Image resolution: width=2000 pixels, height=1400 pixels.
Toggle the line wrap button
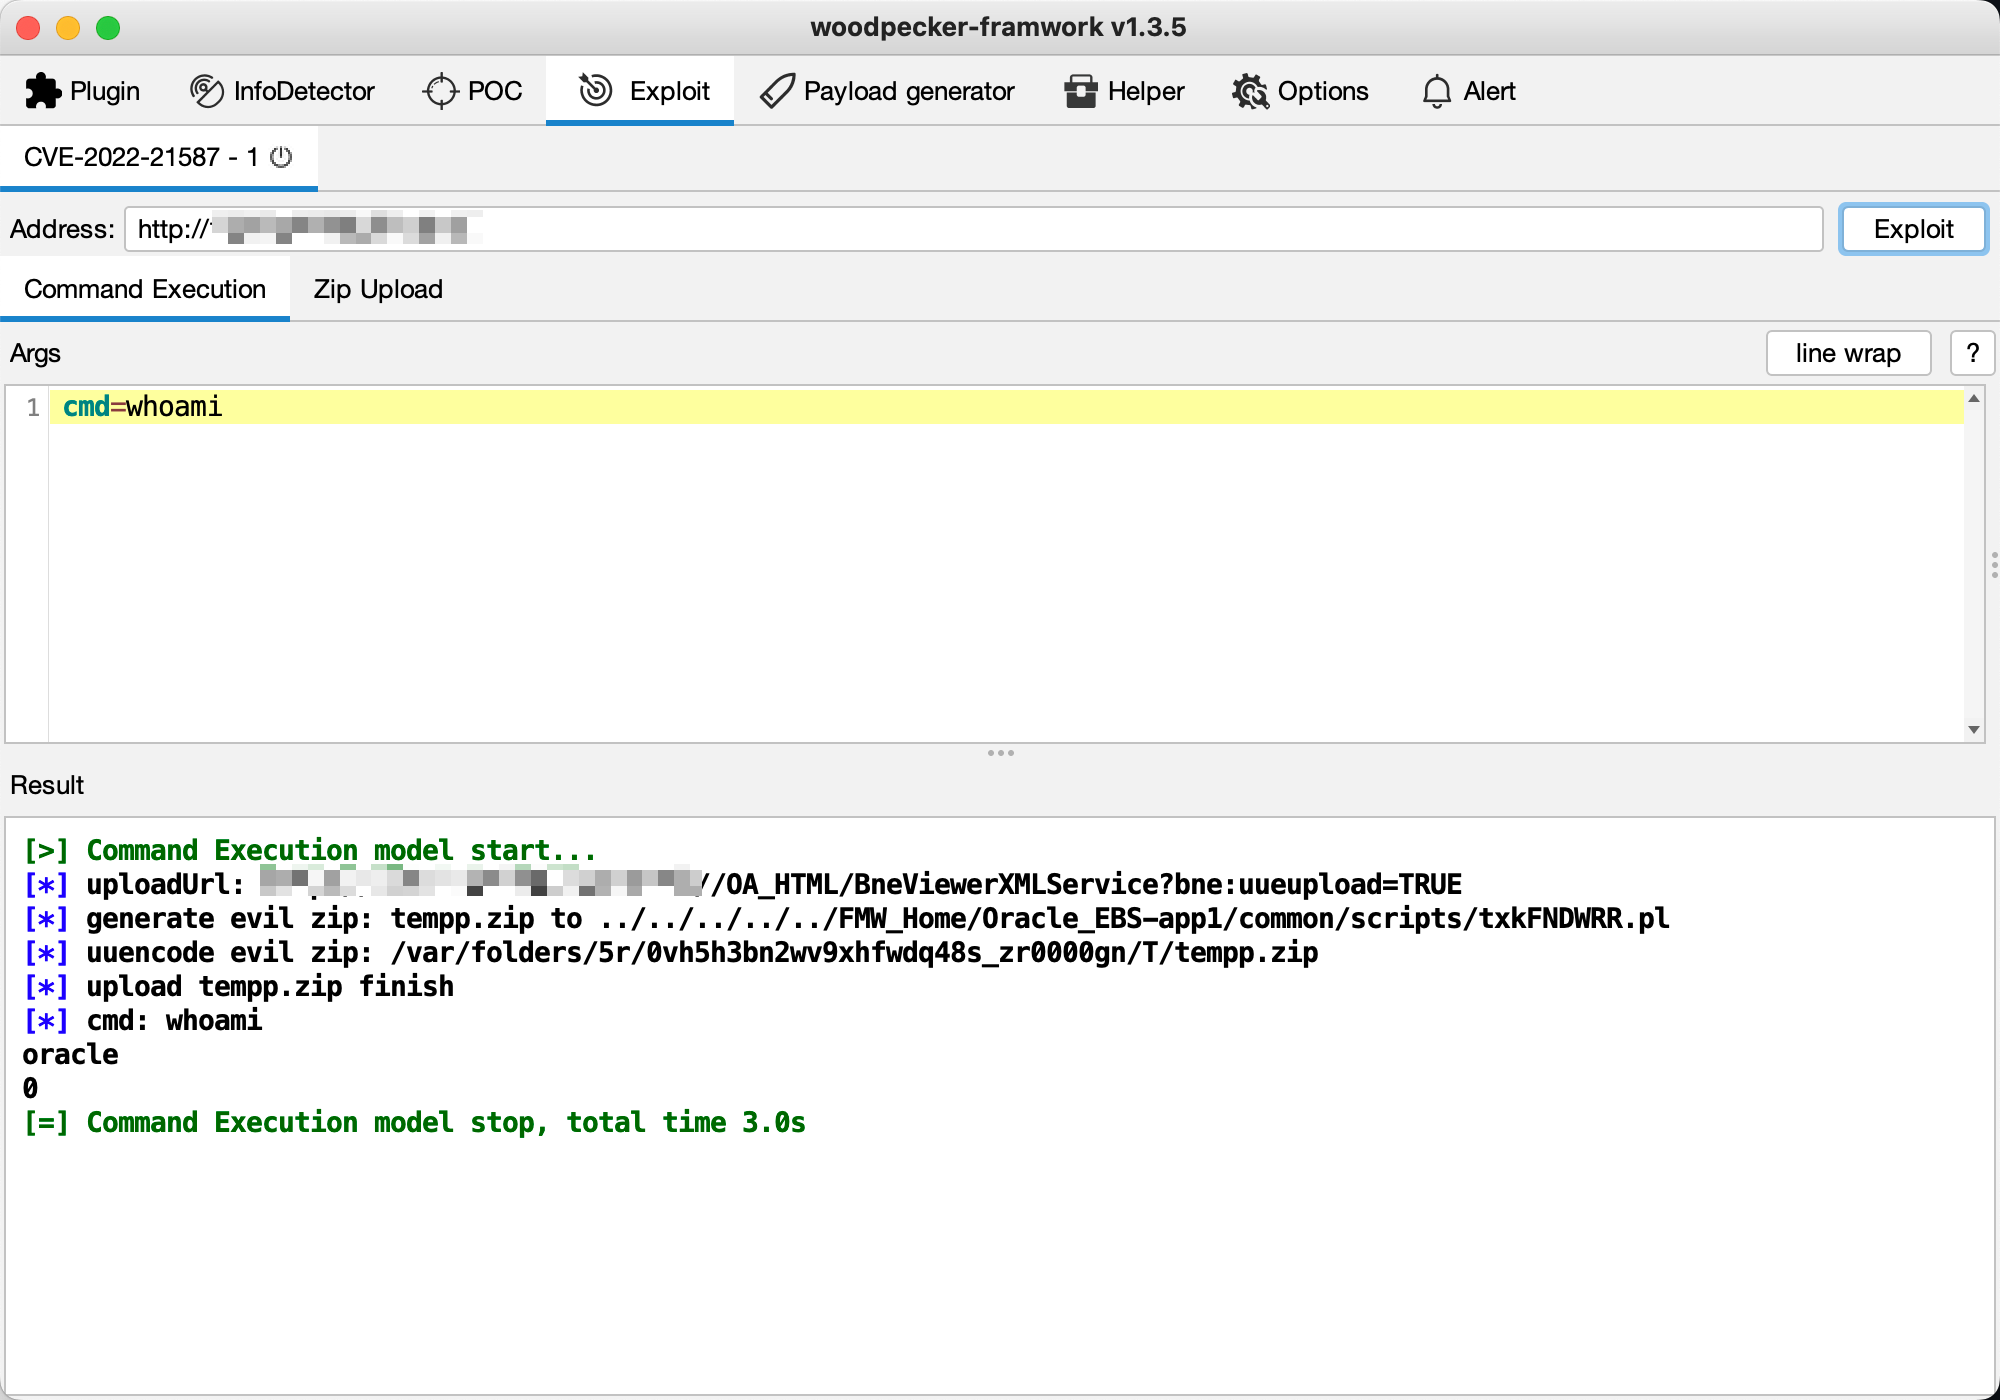[x=1847, y=353]
